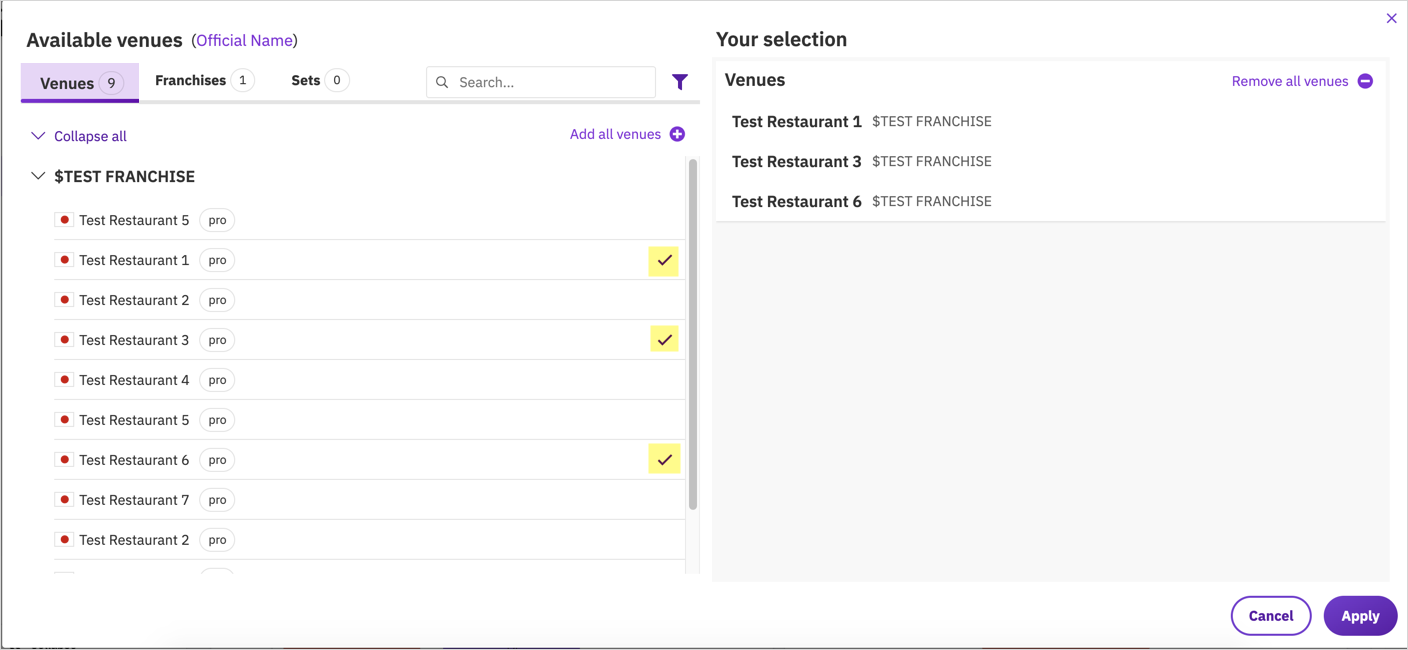Click the pro badge on Test Restaurant 6
This screenshot has width=1408, height=650.
click(x=217, y=460)
